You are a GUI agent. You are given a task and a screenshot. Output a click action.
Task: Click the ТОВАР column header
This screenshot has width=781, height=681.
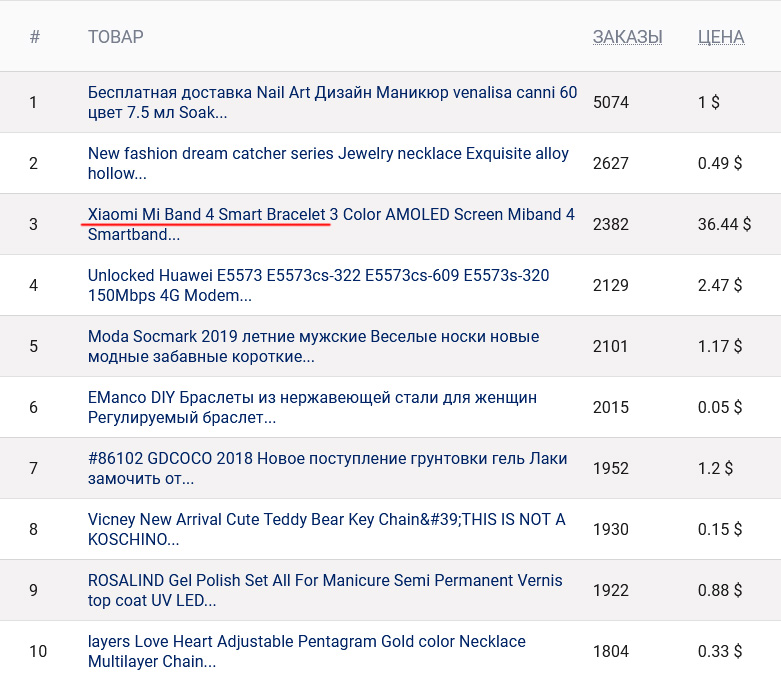(115, 37)
